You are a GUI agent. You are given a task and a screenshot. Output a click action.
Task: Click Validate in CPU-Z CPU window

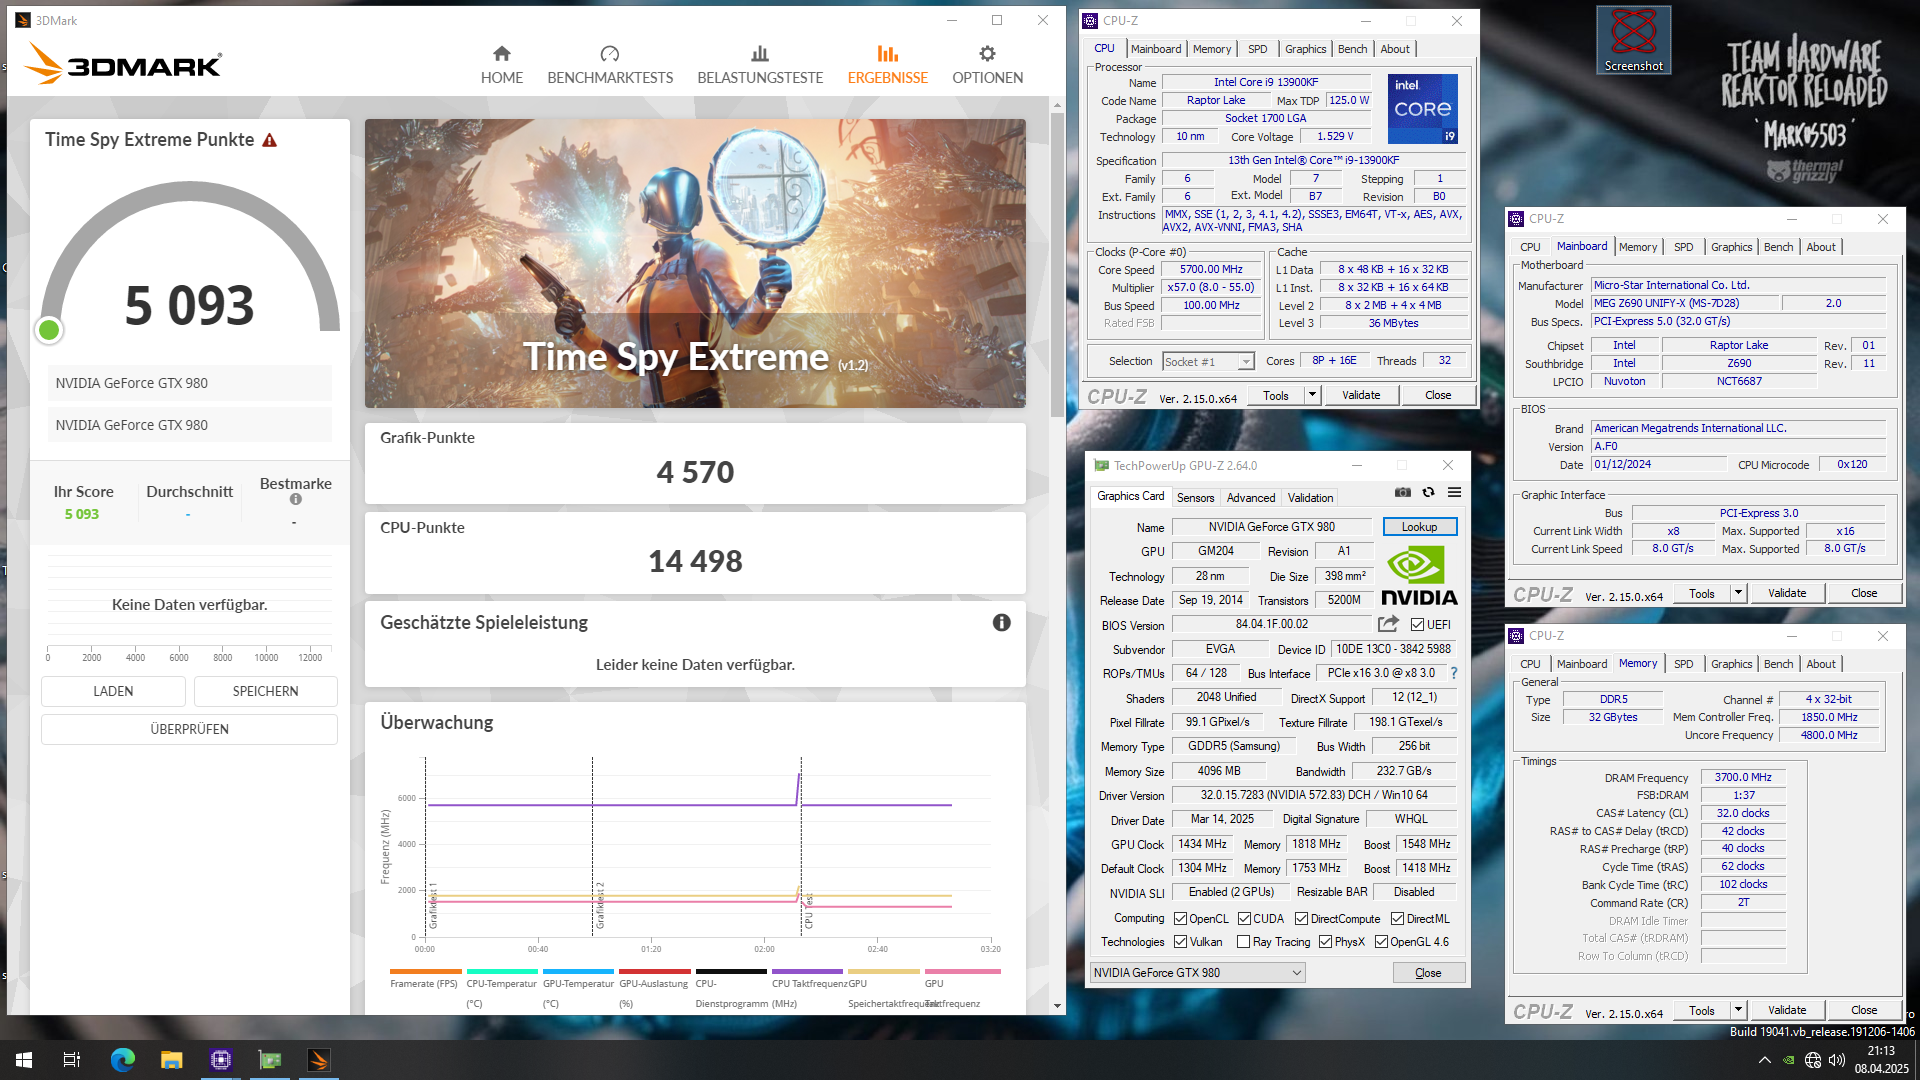coord(1360,395)
